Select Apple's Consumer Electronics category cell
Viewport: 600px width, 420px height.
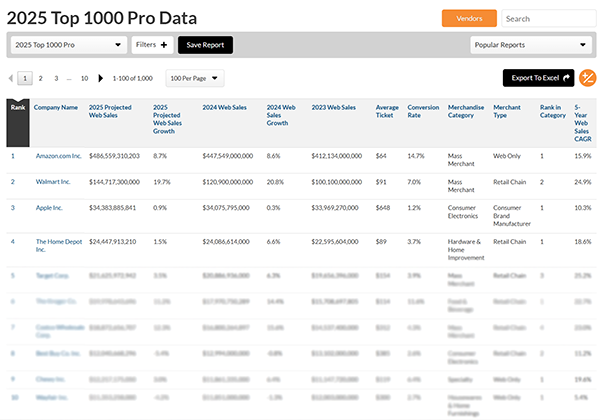tap(463, 212)
